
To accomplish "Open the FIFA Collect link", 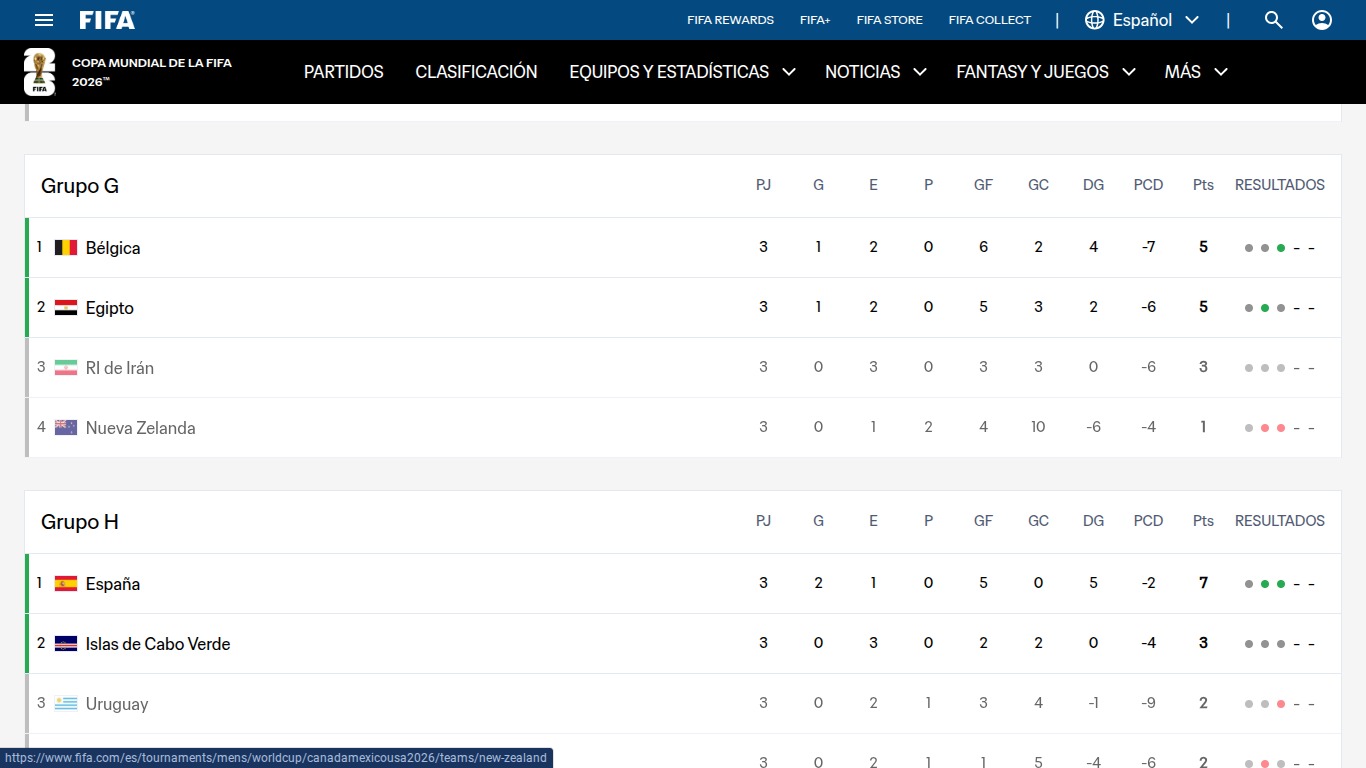I will 990,20.
